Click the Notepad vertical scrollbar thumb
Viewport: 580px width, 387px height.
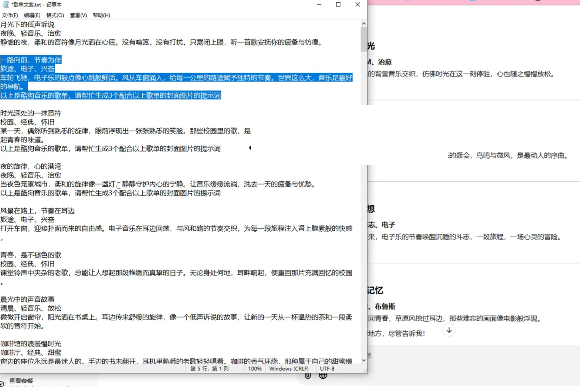(x=364, y=40)
